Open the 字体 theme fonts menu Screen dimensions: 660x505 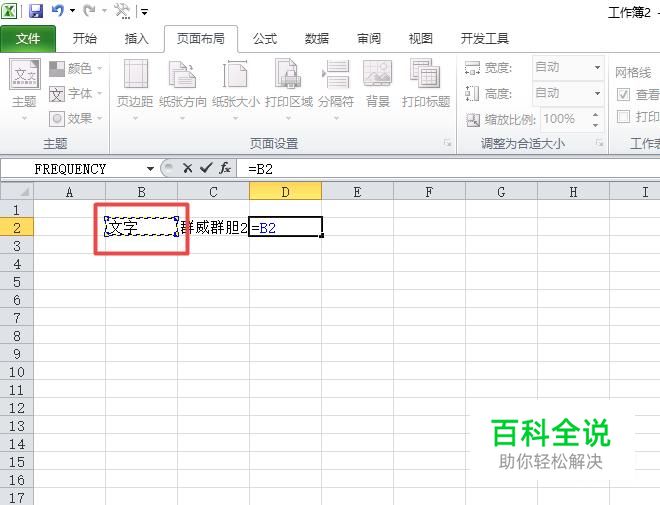[76, 93]
